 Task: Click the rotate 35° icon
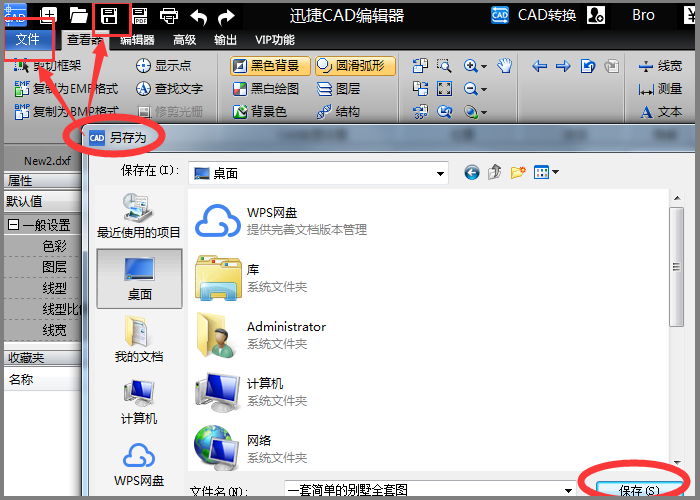421,112
